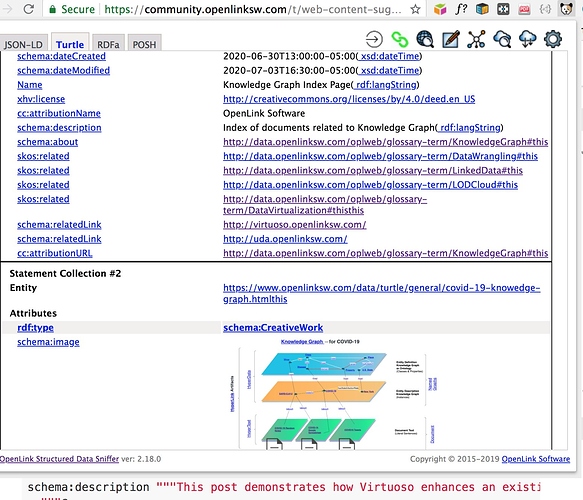Click the colorful cube extension icon

click(x=440, y=9)
